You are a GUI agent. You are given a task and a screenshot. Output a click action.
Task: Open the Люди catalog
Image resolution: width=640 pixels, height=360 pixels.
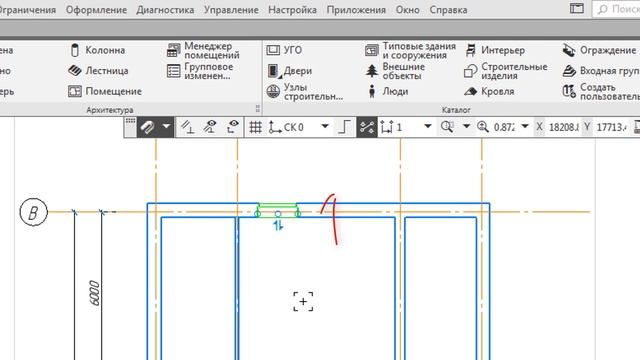point(388,91)
